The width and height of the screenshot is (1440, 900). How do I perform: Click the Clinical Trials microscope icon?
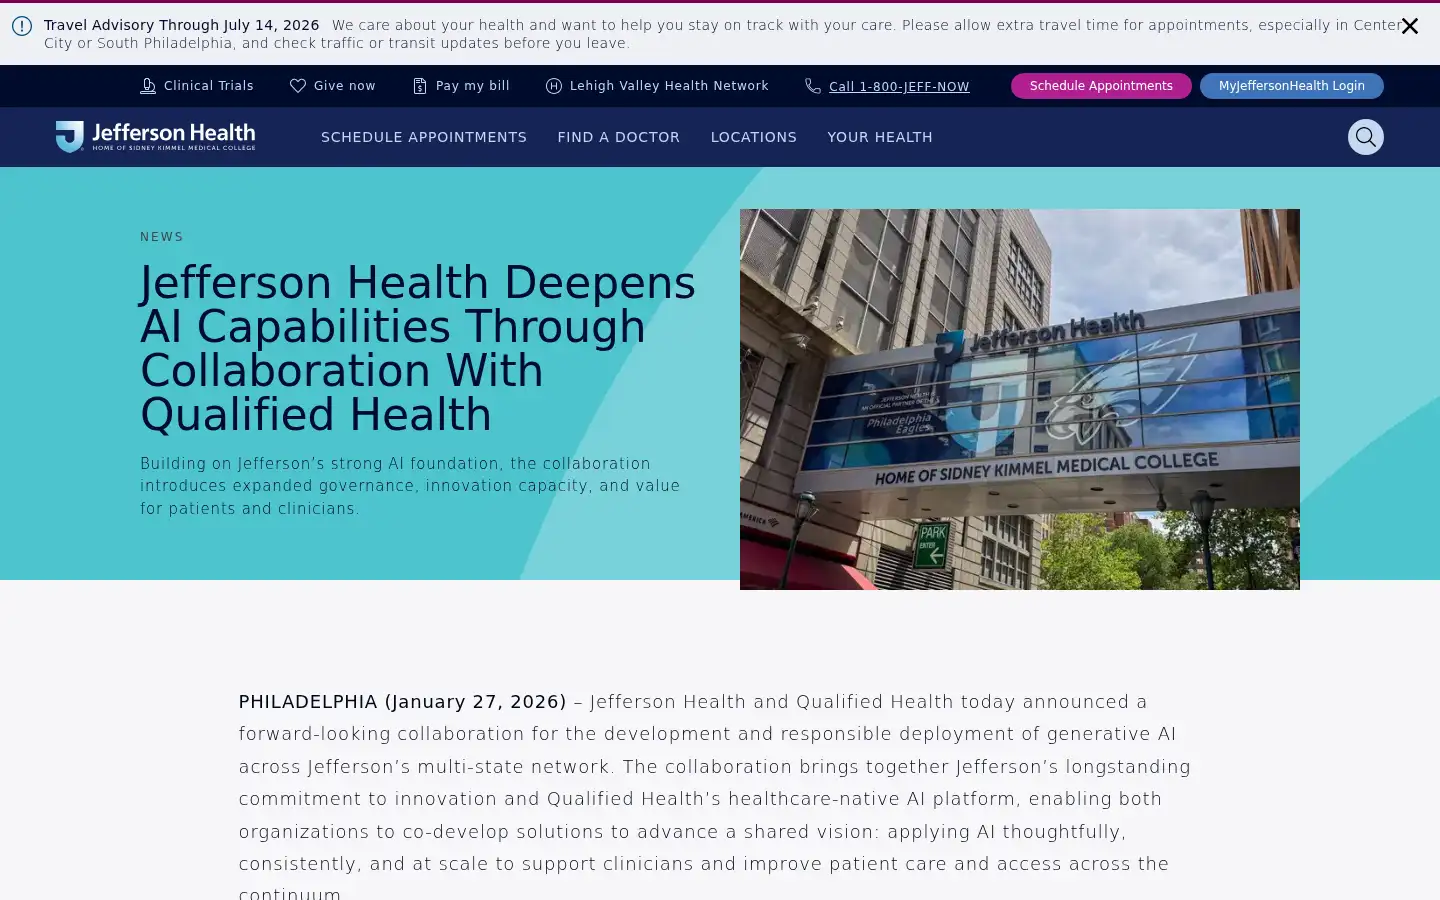pos(148,86)
